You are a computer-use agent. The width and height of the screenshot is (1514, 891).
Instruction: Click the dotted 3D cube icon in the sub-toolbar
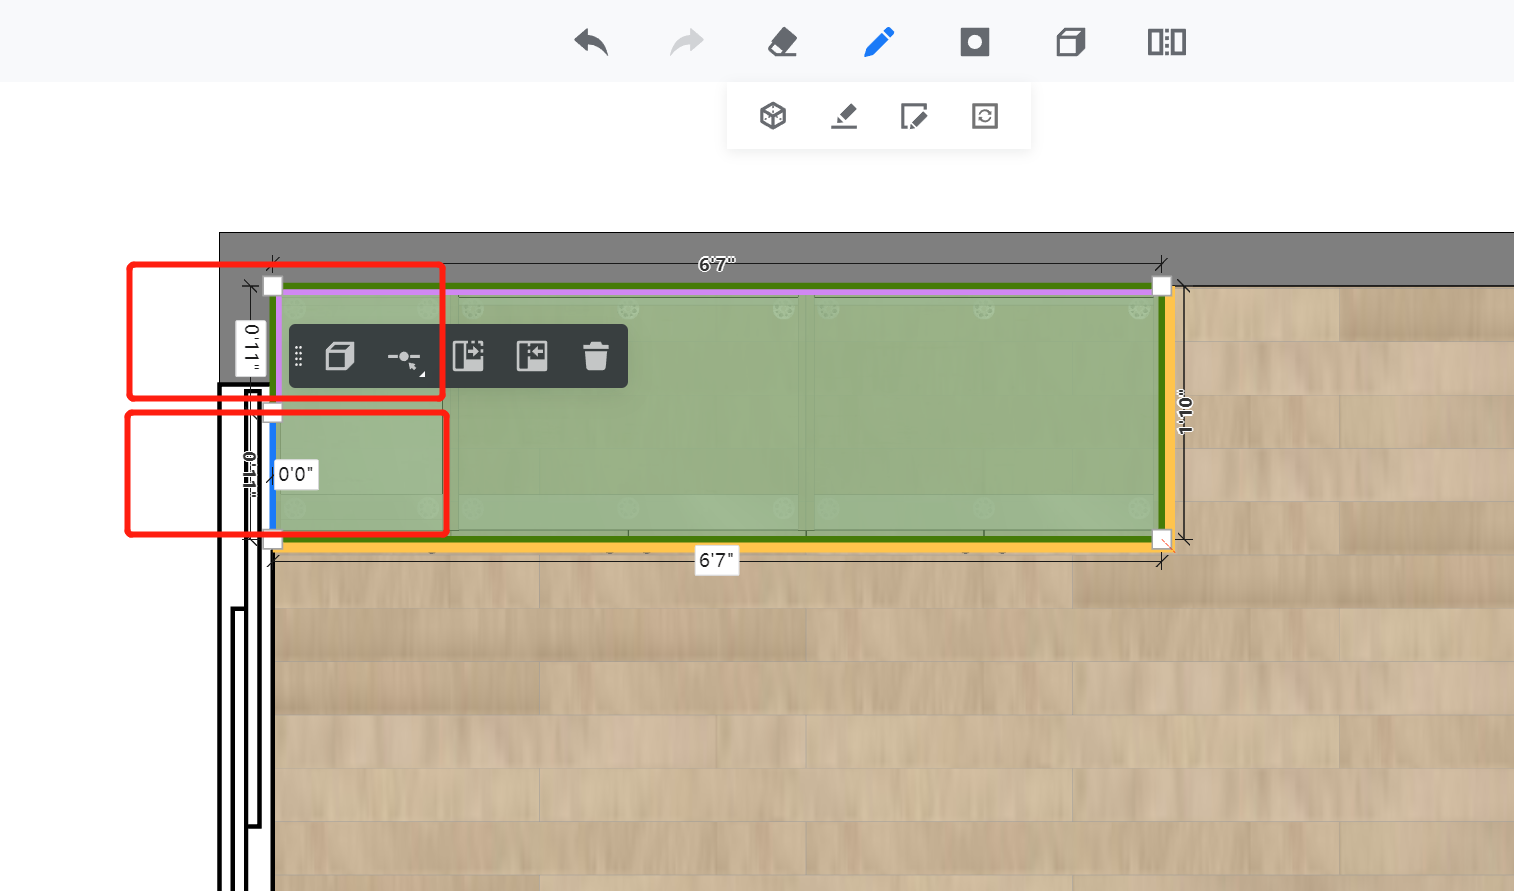pos(773,116)
